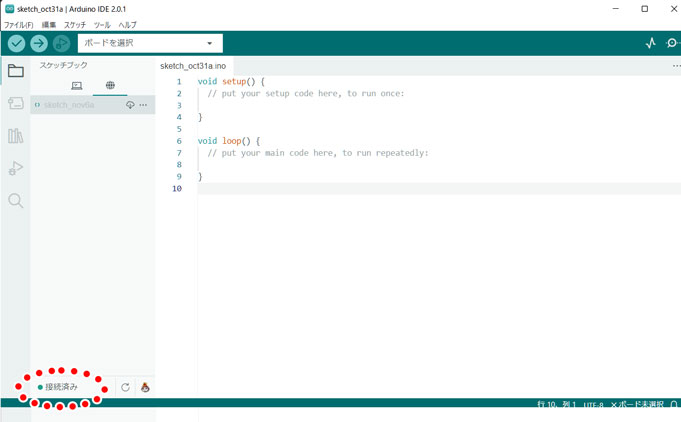Open the Debug sidebar panel
The image size is (681, 422).
16,168
